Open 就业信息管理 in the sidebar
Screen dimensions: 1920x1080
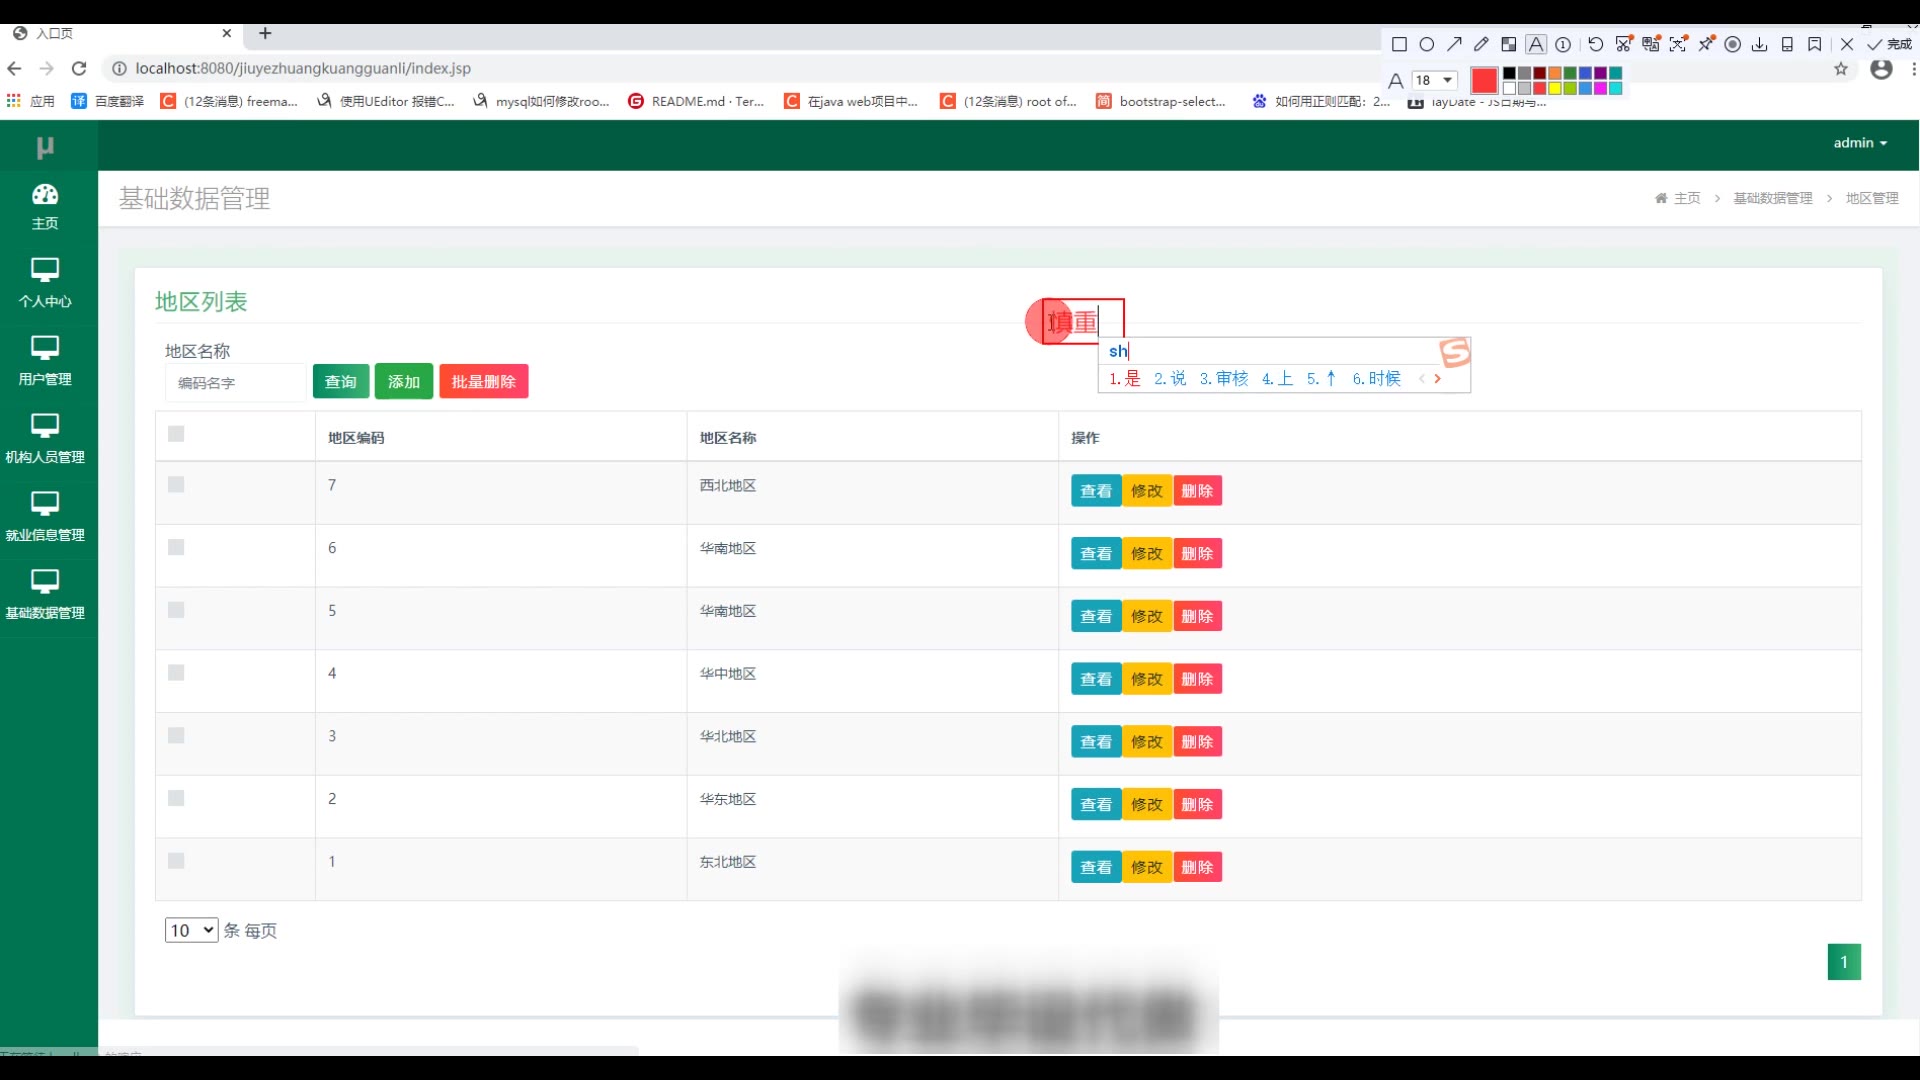pos(45,516)
